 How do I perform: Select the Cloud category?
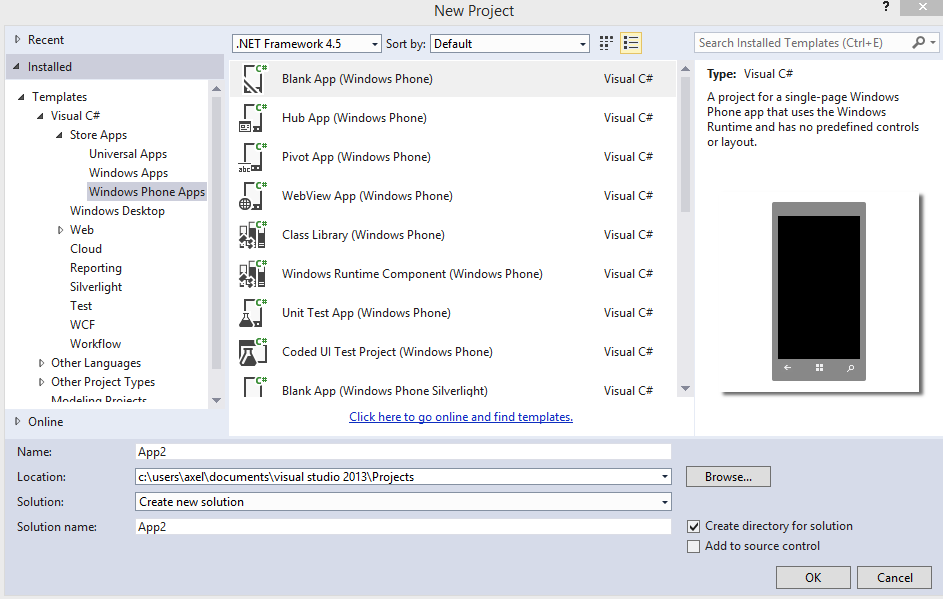pyautogui.click(x=86, y=249)
